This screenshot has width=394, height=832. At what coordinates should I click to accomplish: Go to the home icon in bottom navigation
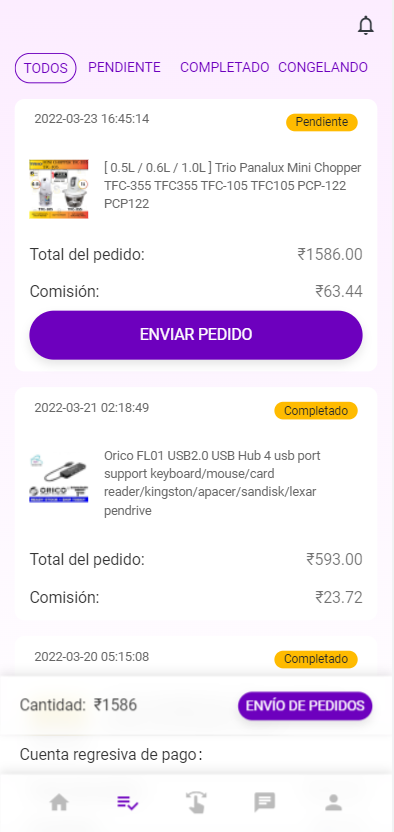point(59,802)
